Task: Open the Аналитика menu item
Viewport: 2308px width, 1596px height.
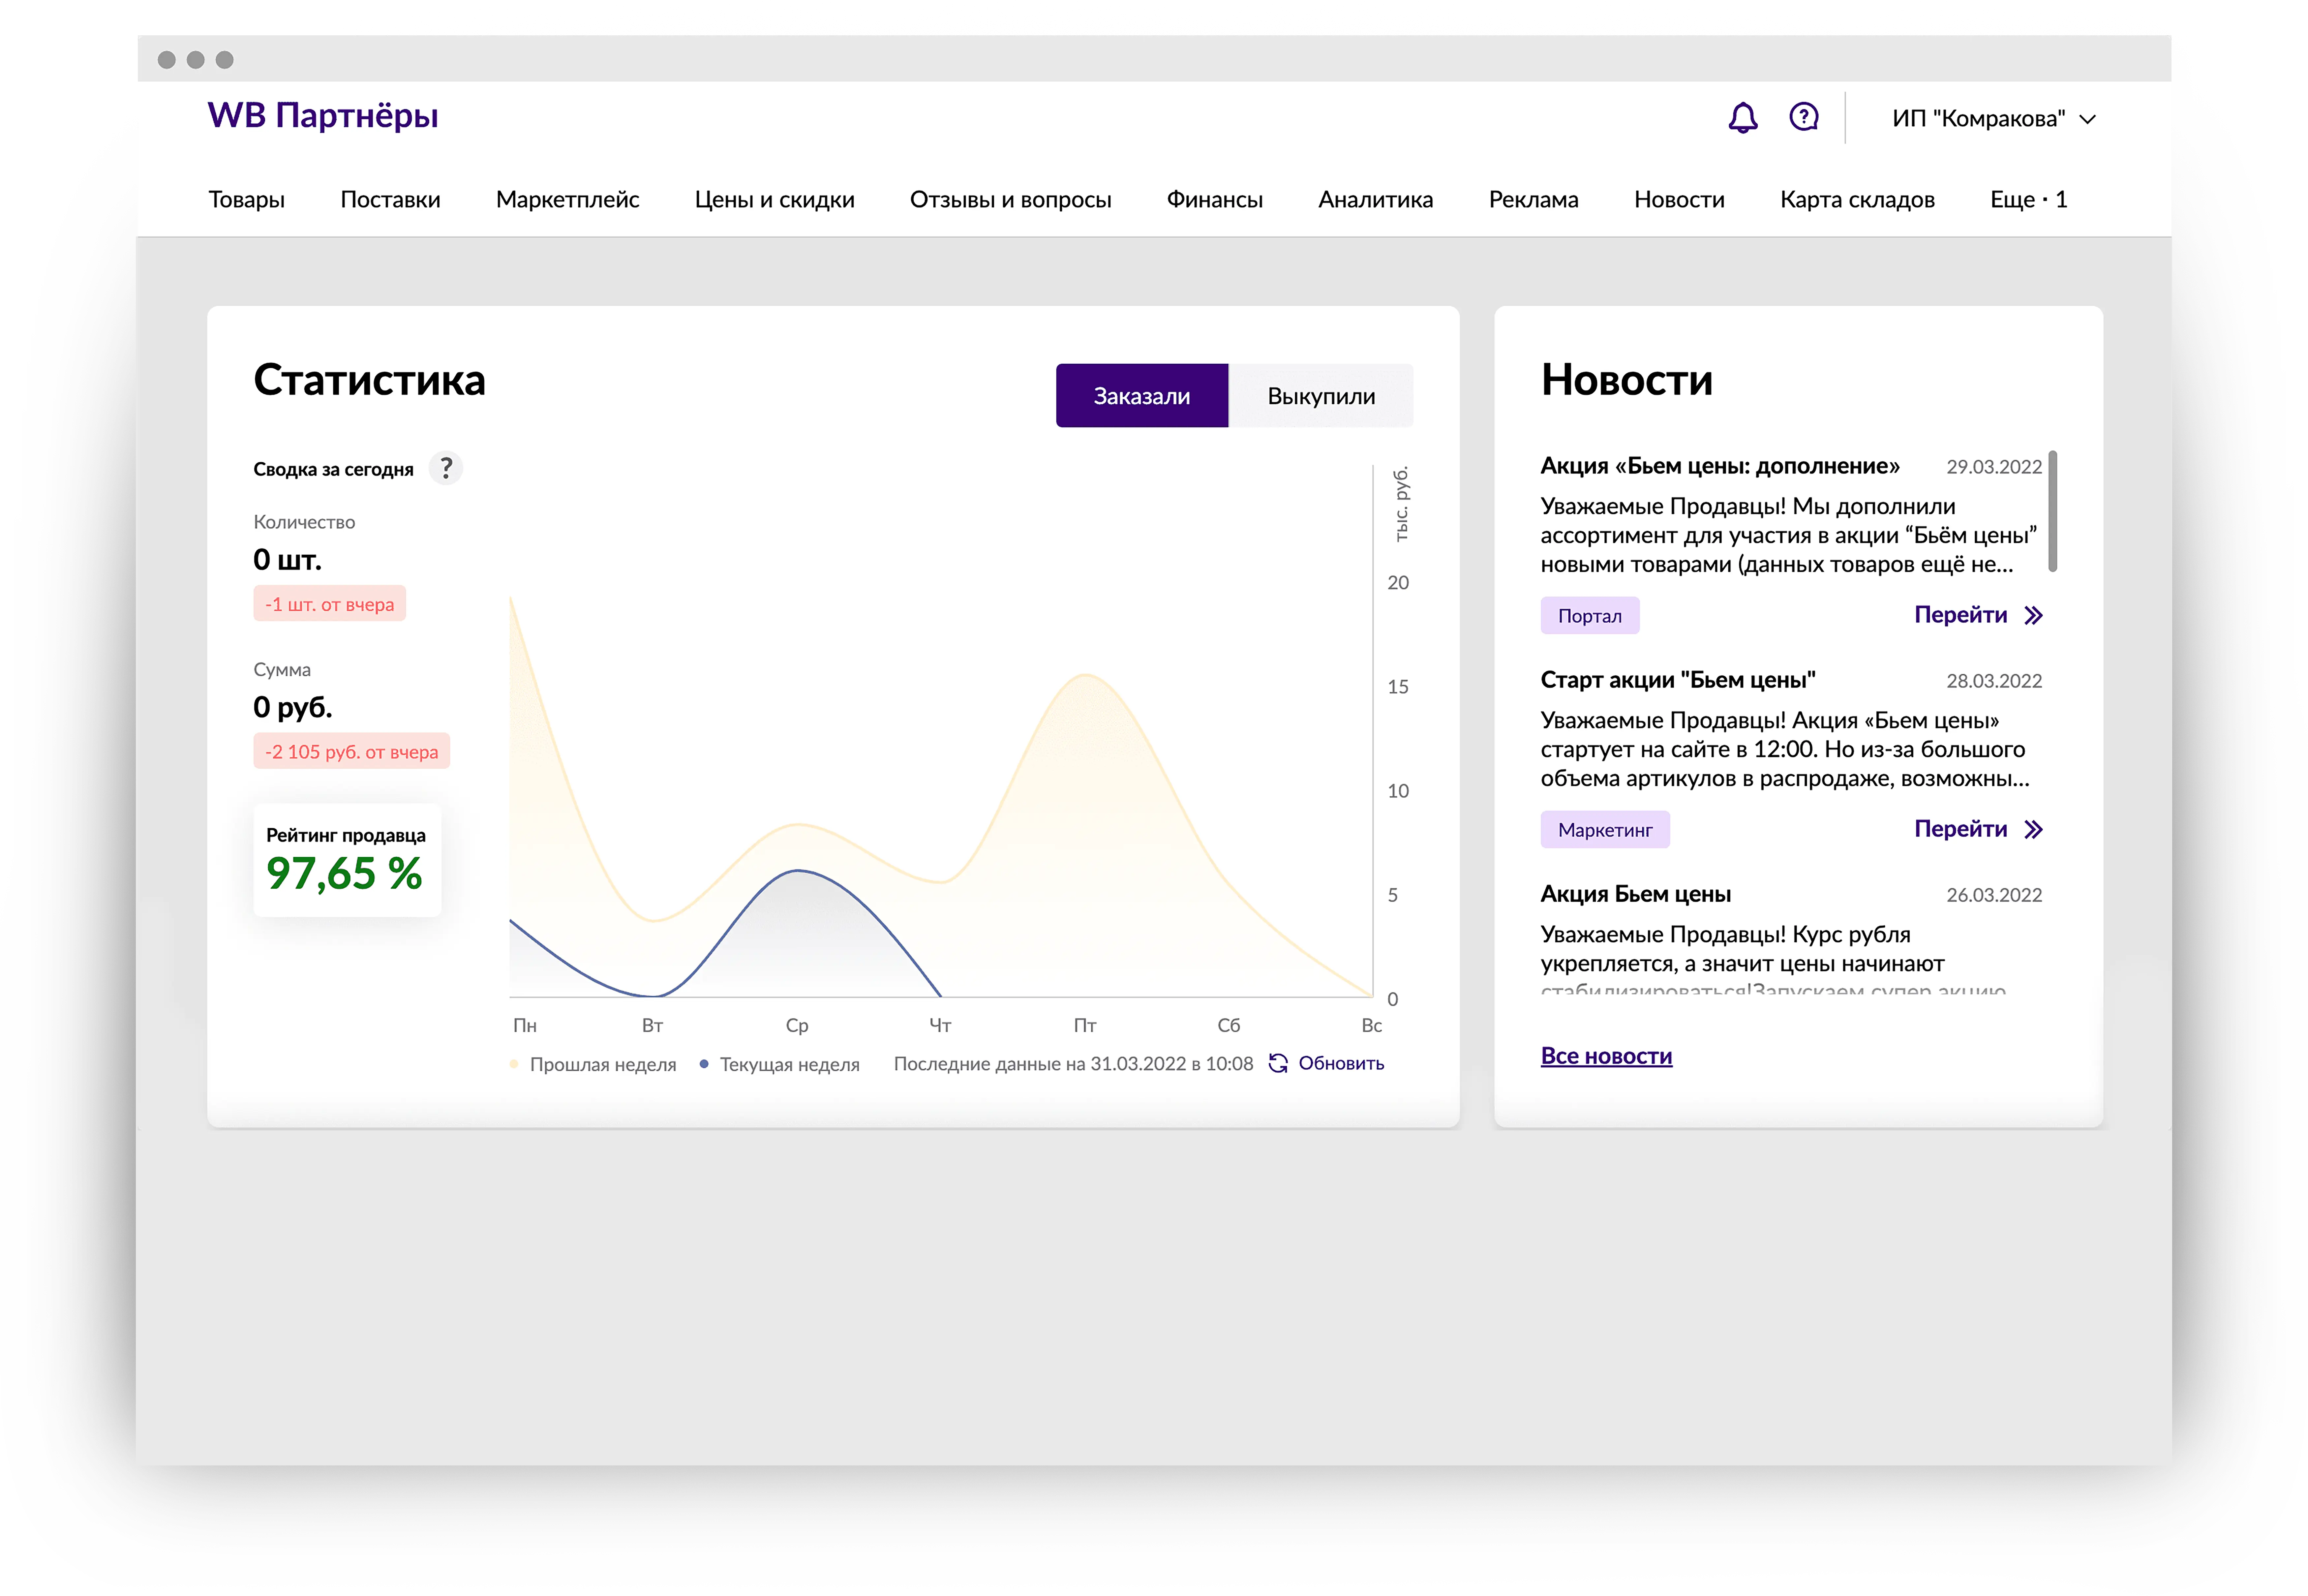Action: [x=1375, y=199]
